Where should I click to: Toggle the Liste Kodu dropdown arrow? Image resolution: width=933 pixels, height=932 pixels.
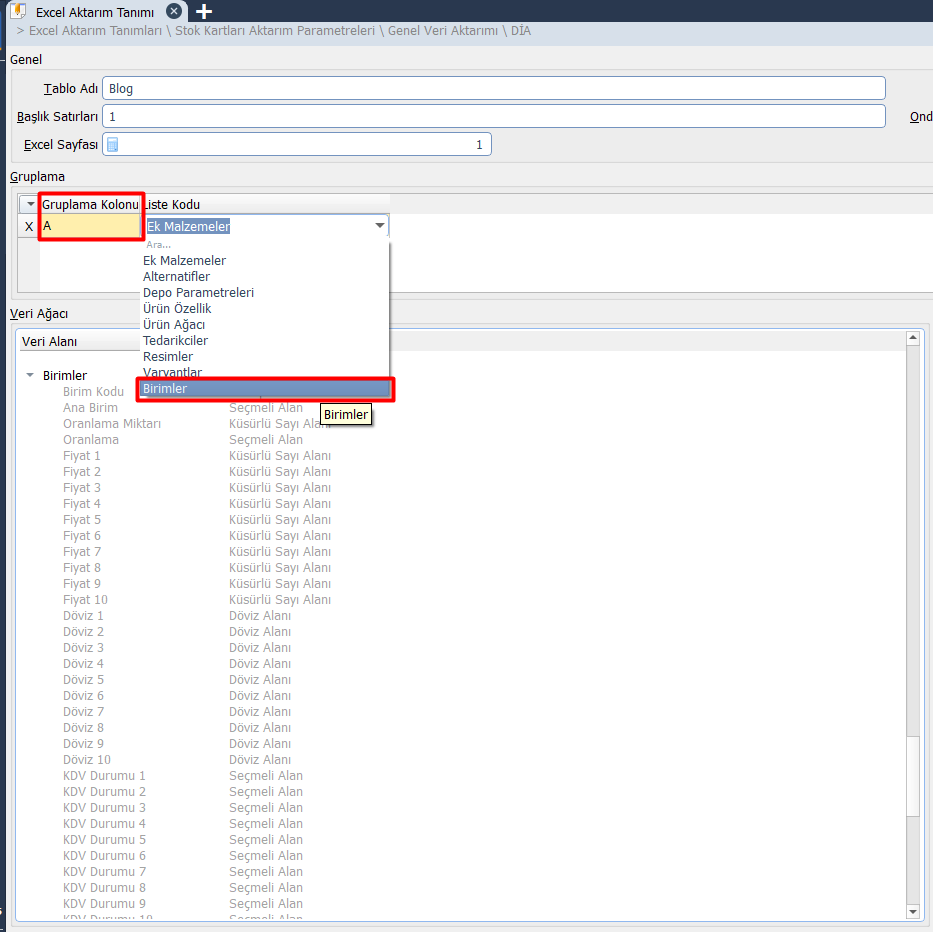(x=379, y=227)
